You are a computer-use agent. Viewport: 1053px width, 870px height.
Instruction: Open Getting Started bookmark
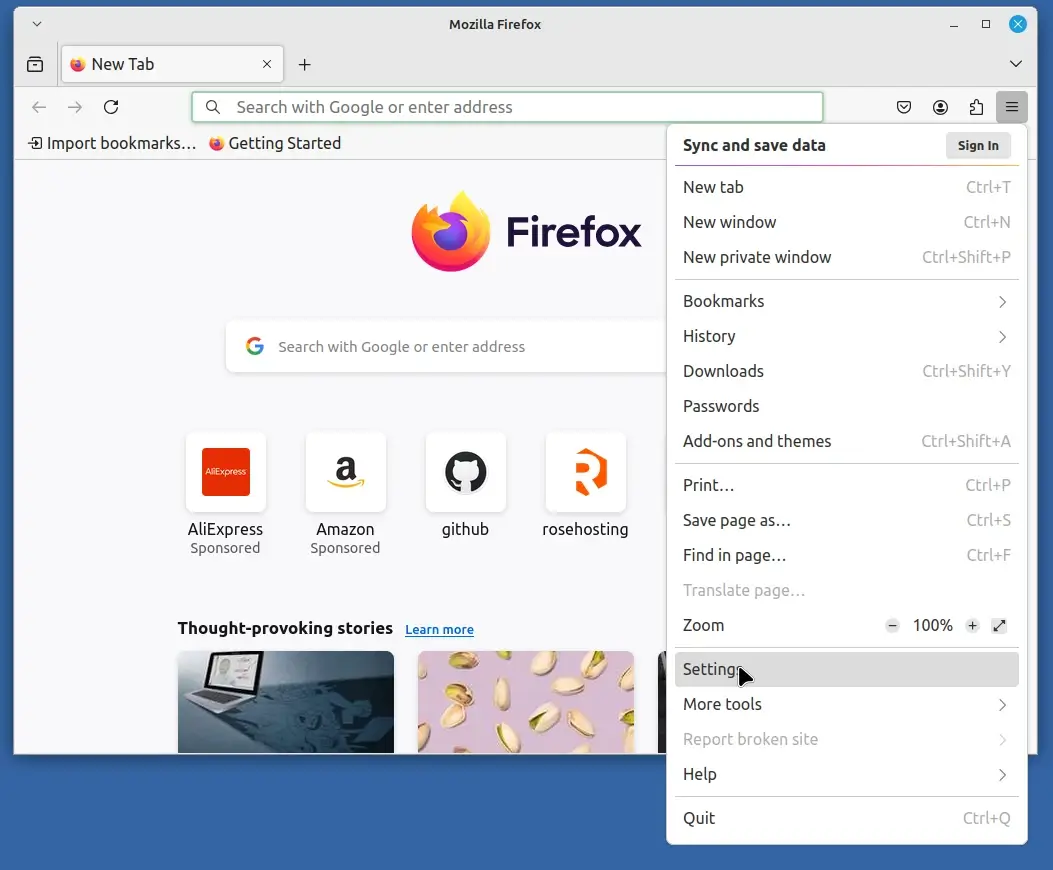coord(275,143)
